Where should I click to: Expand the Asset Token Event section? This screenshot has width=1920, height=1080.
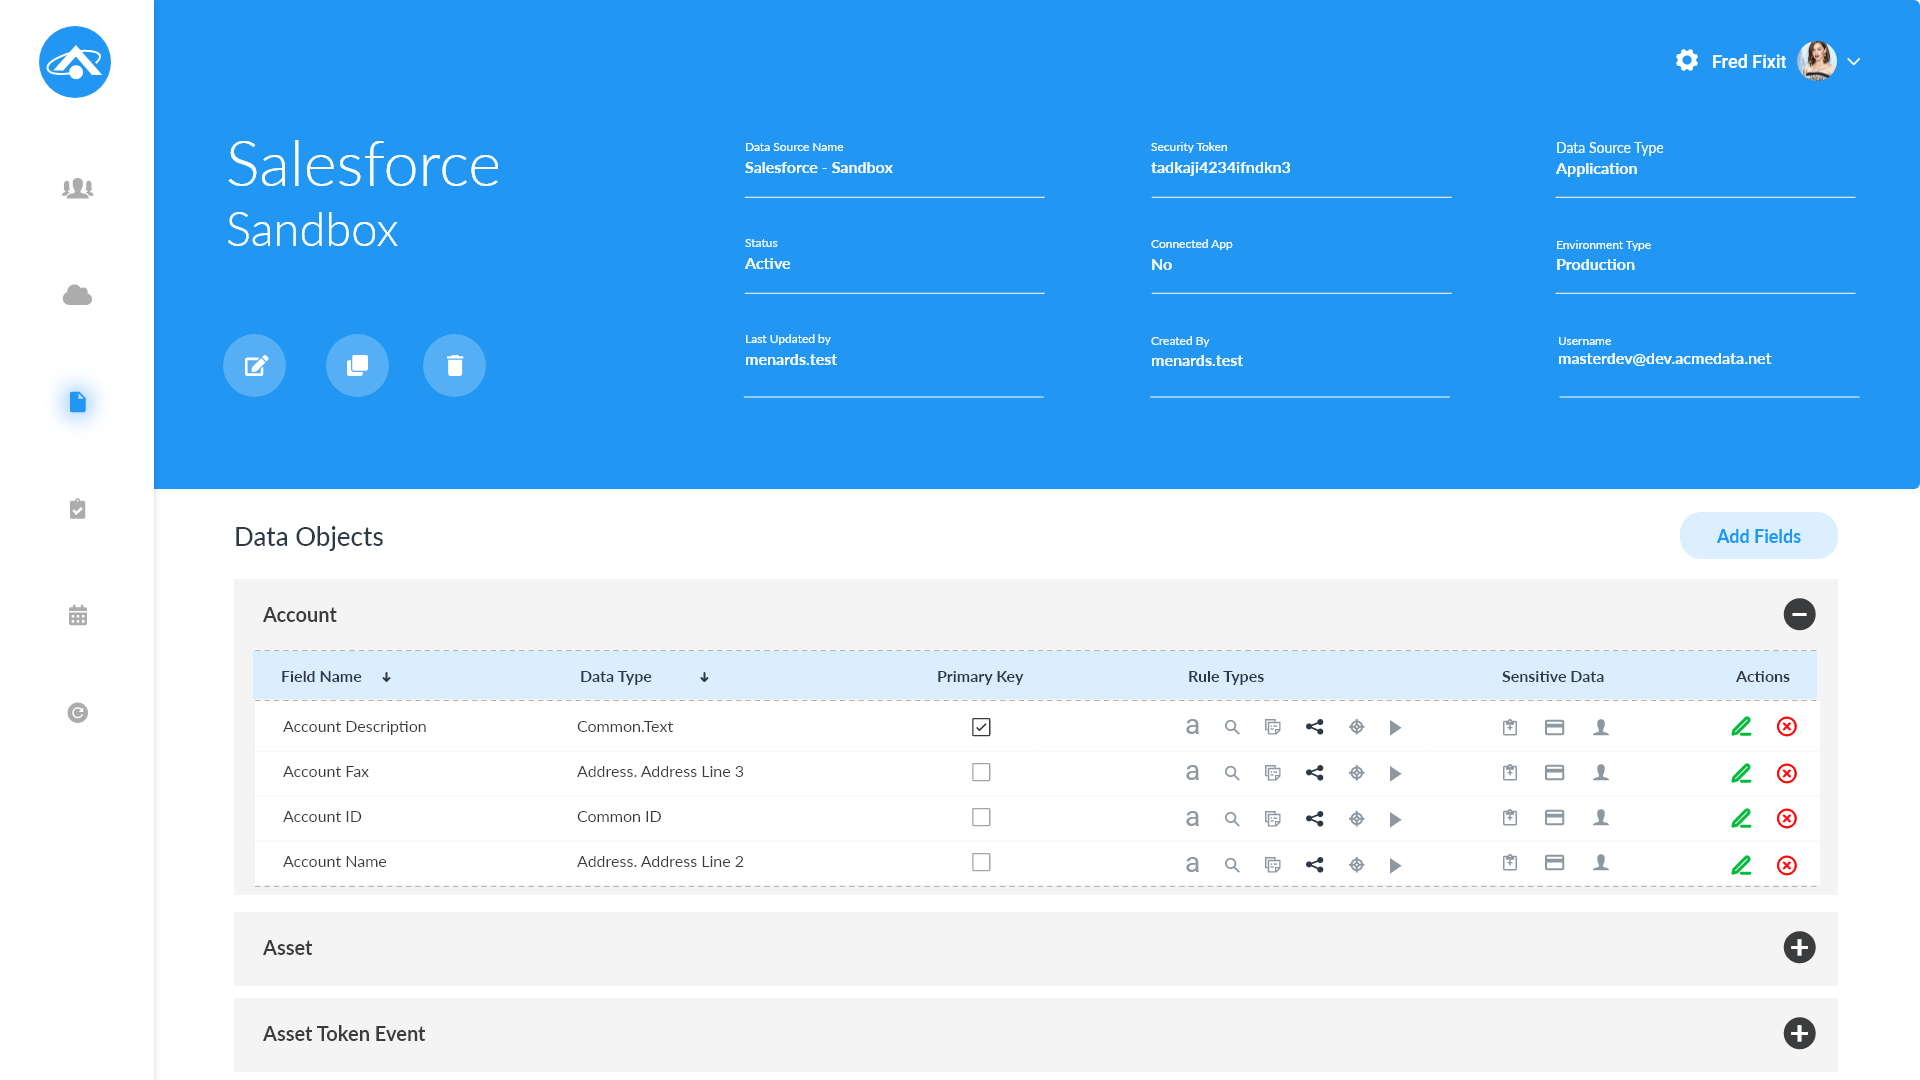1799,1033
